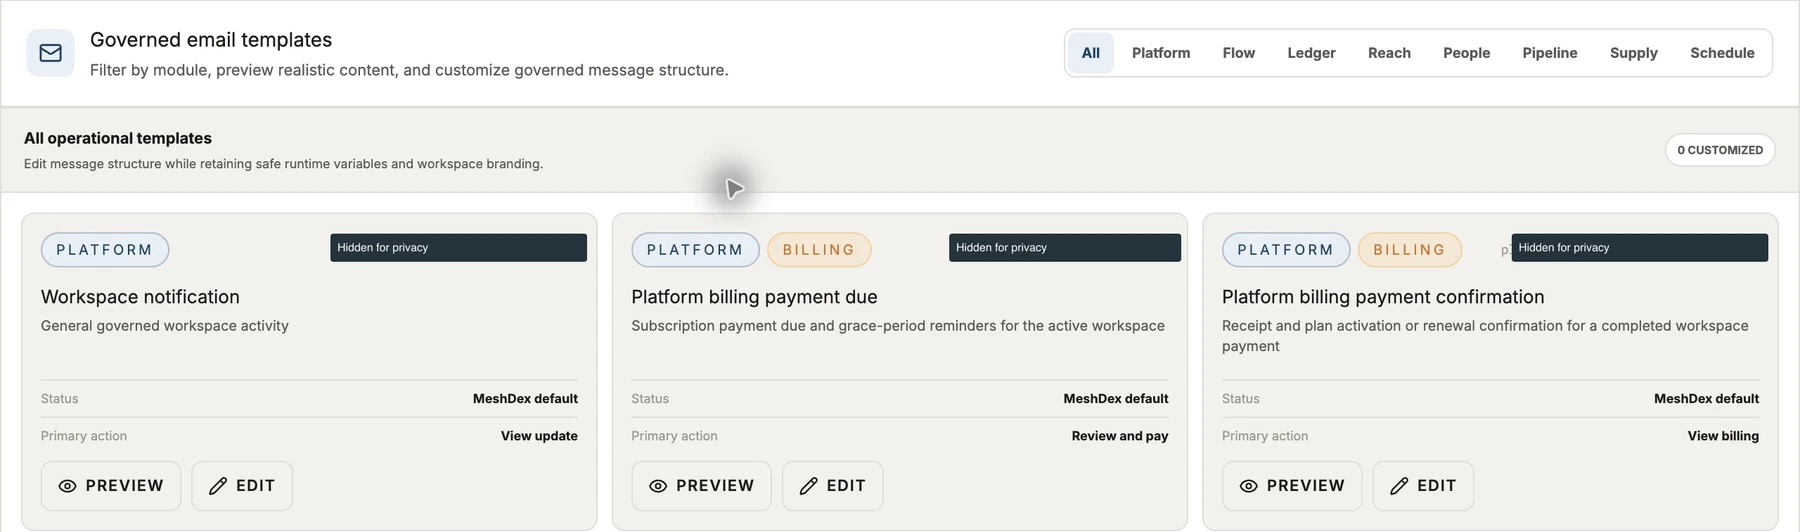The height and width of the screenshot is (532, 1800).
Task: Switch to the Supply filter tab
Action: [1633, 53]
